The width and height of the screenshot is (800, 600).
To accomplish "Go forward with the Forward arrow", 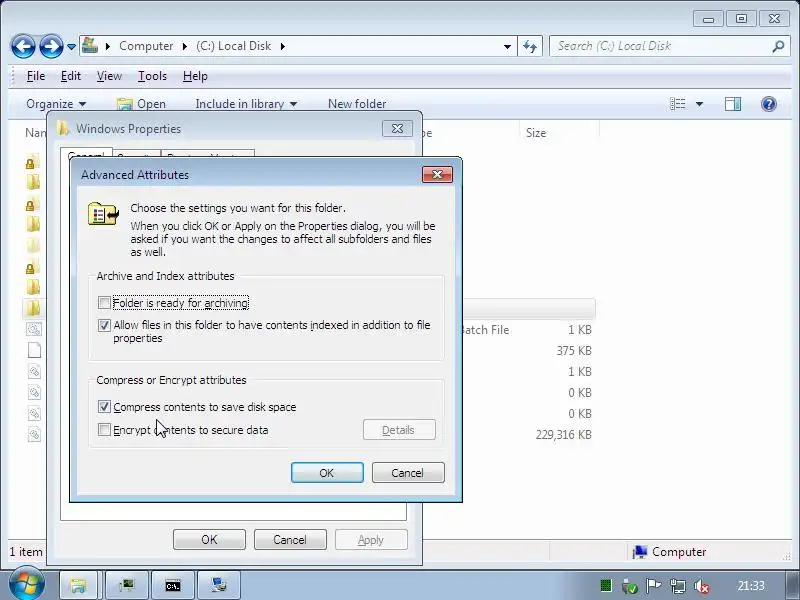I will [51, 46].
